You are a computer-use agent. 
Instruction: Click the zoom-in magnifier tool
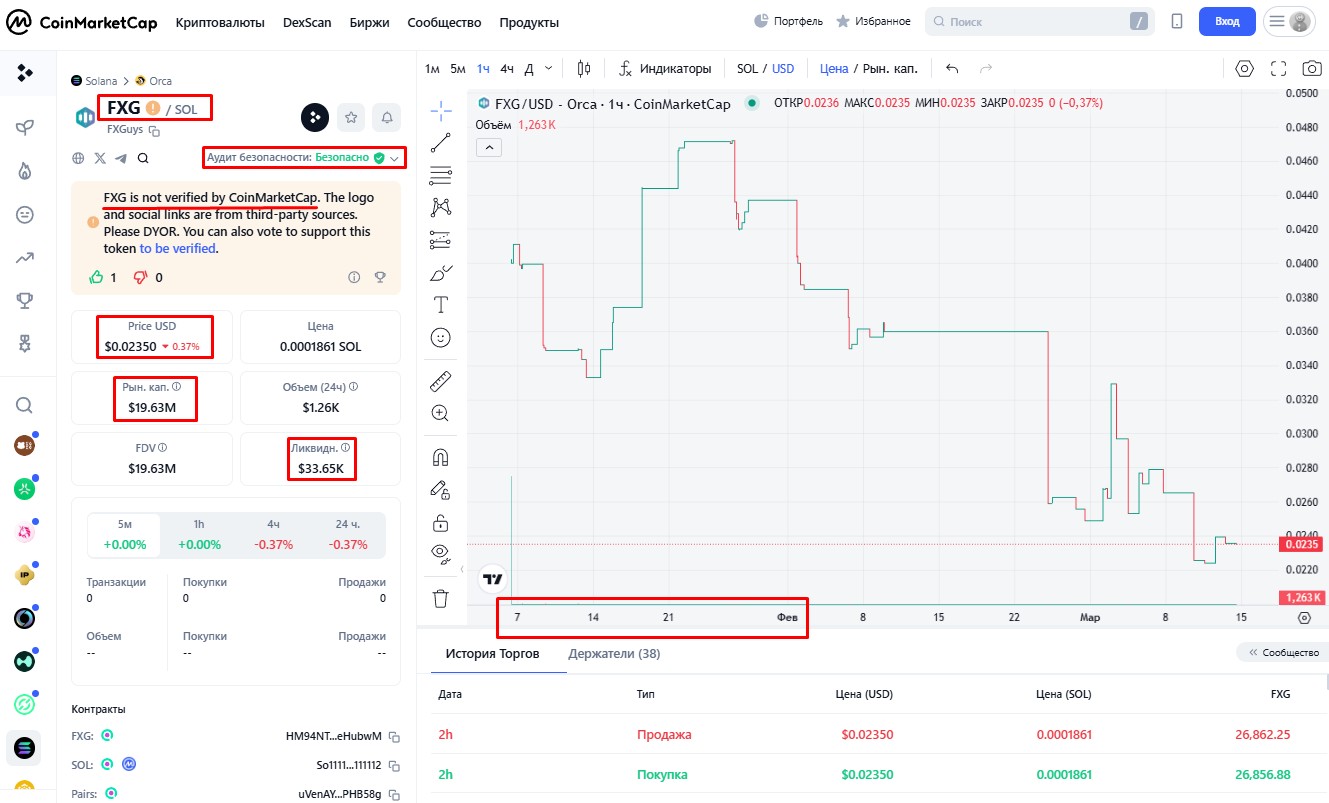tap(440, 413)
